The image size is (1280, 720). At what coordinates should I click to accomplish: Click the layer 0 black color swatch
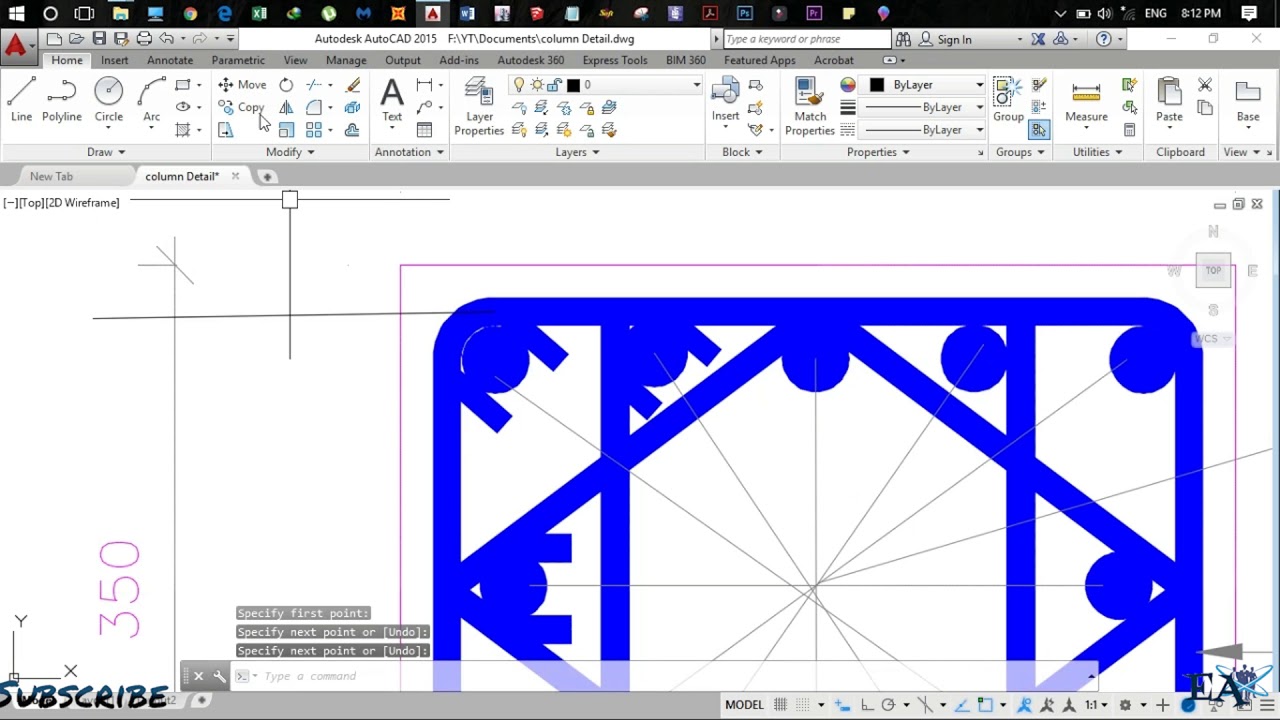click(x=573, y=85)
